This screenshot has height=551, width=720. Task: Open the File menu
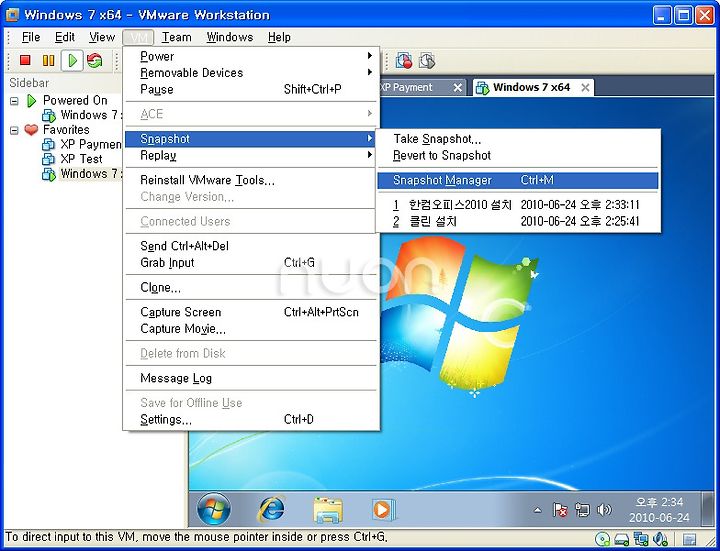coord(31,37)
